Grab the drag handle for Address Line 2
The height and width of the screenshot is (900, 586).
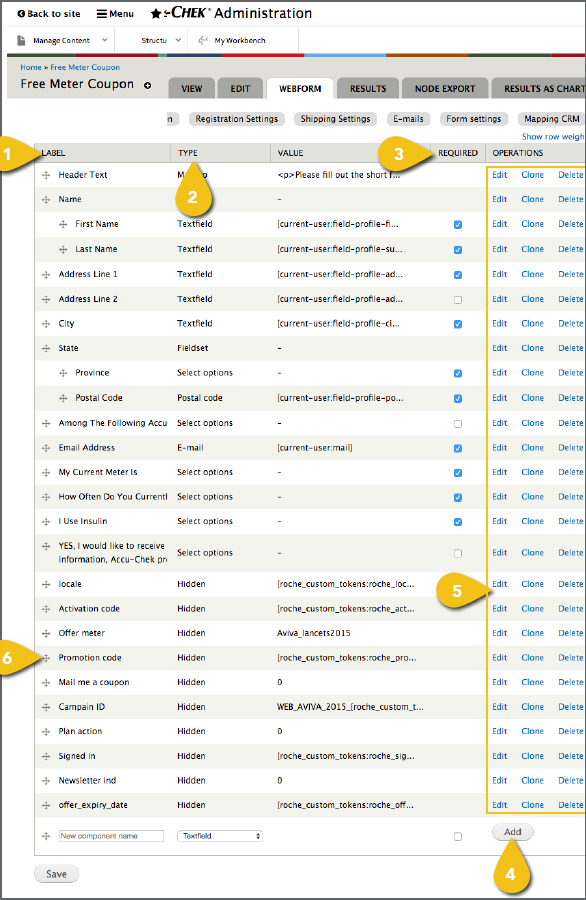click(x=46, y=300)
